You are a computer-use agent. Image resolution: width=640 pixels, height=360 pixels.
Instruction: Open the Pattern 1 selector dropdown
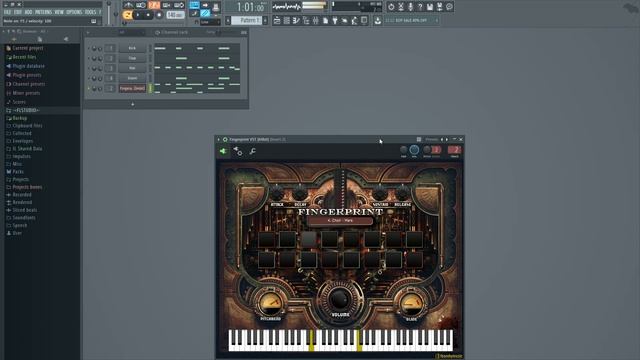point(247,20)
